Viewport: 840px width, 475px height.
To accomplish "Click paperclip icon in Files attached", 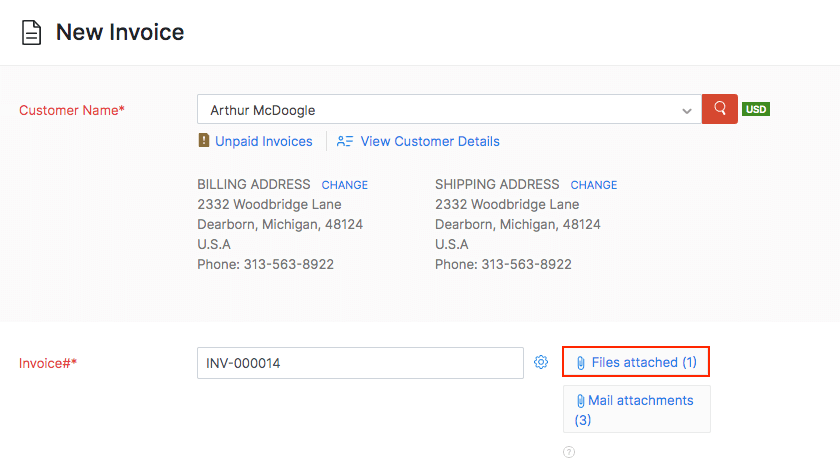I will [x=580, y=363].
